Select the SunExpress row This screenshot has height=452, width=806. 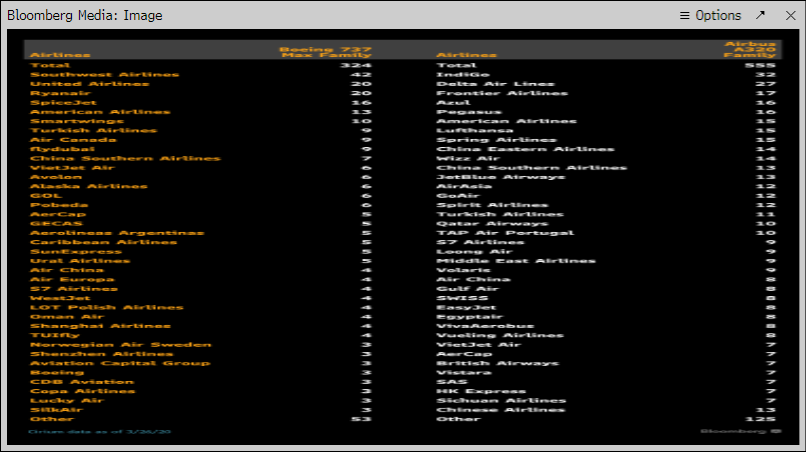200,251
